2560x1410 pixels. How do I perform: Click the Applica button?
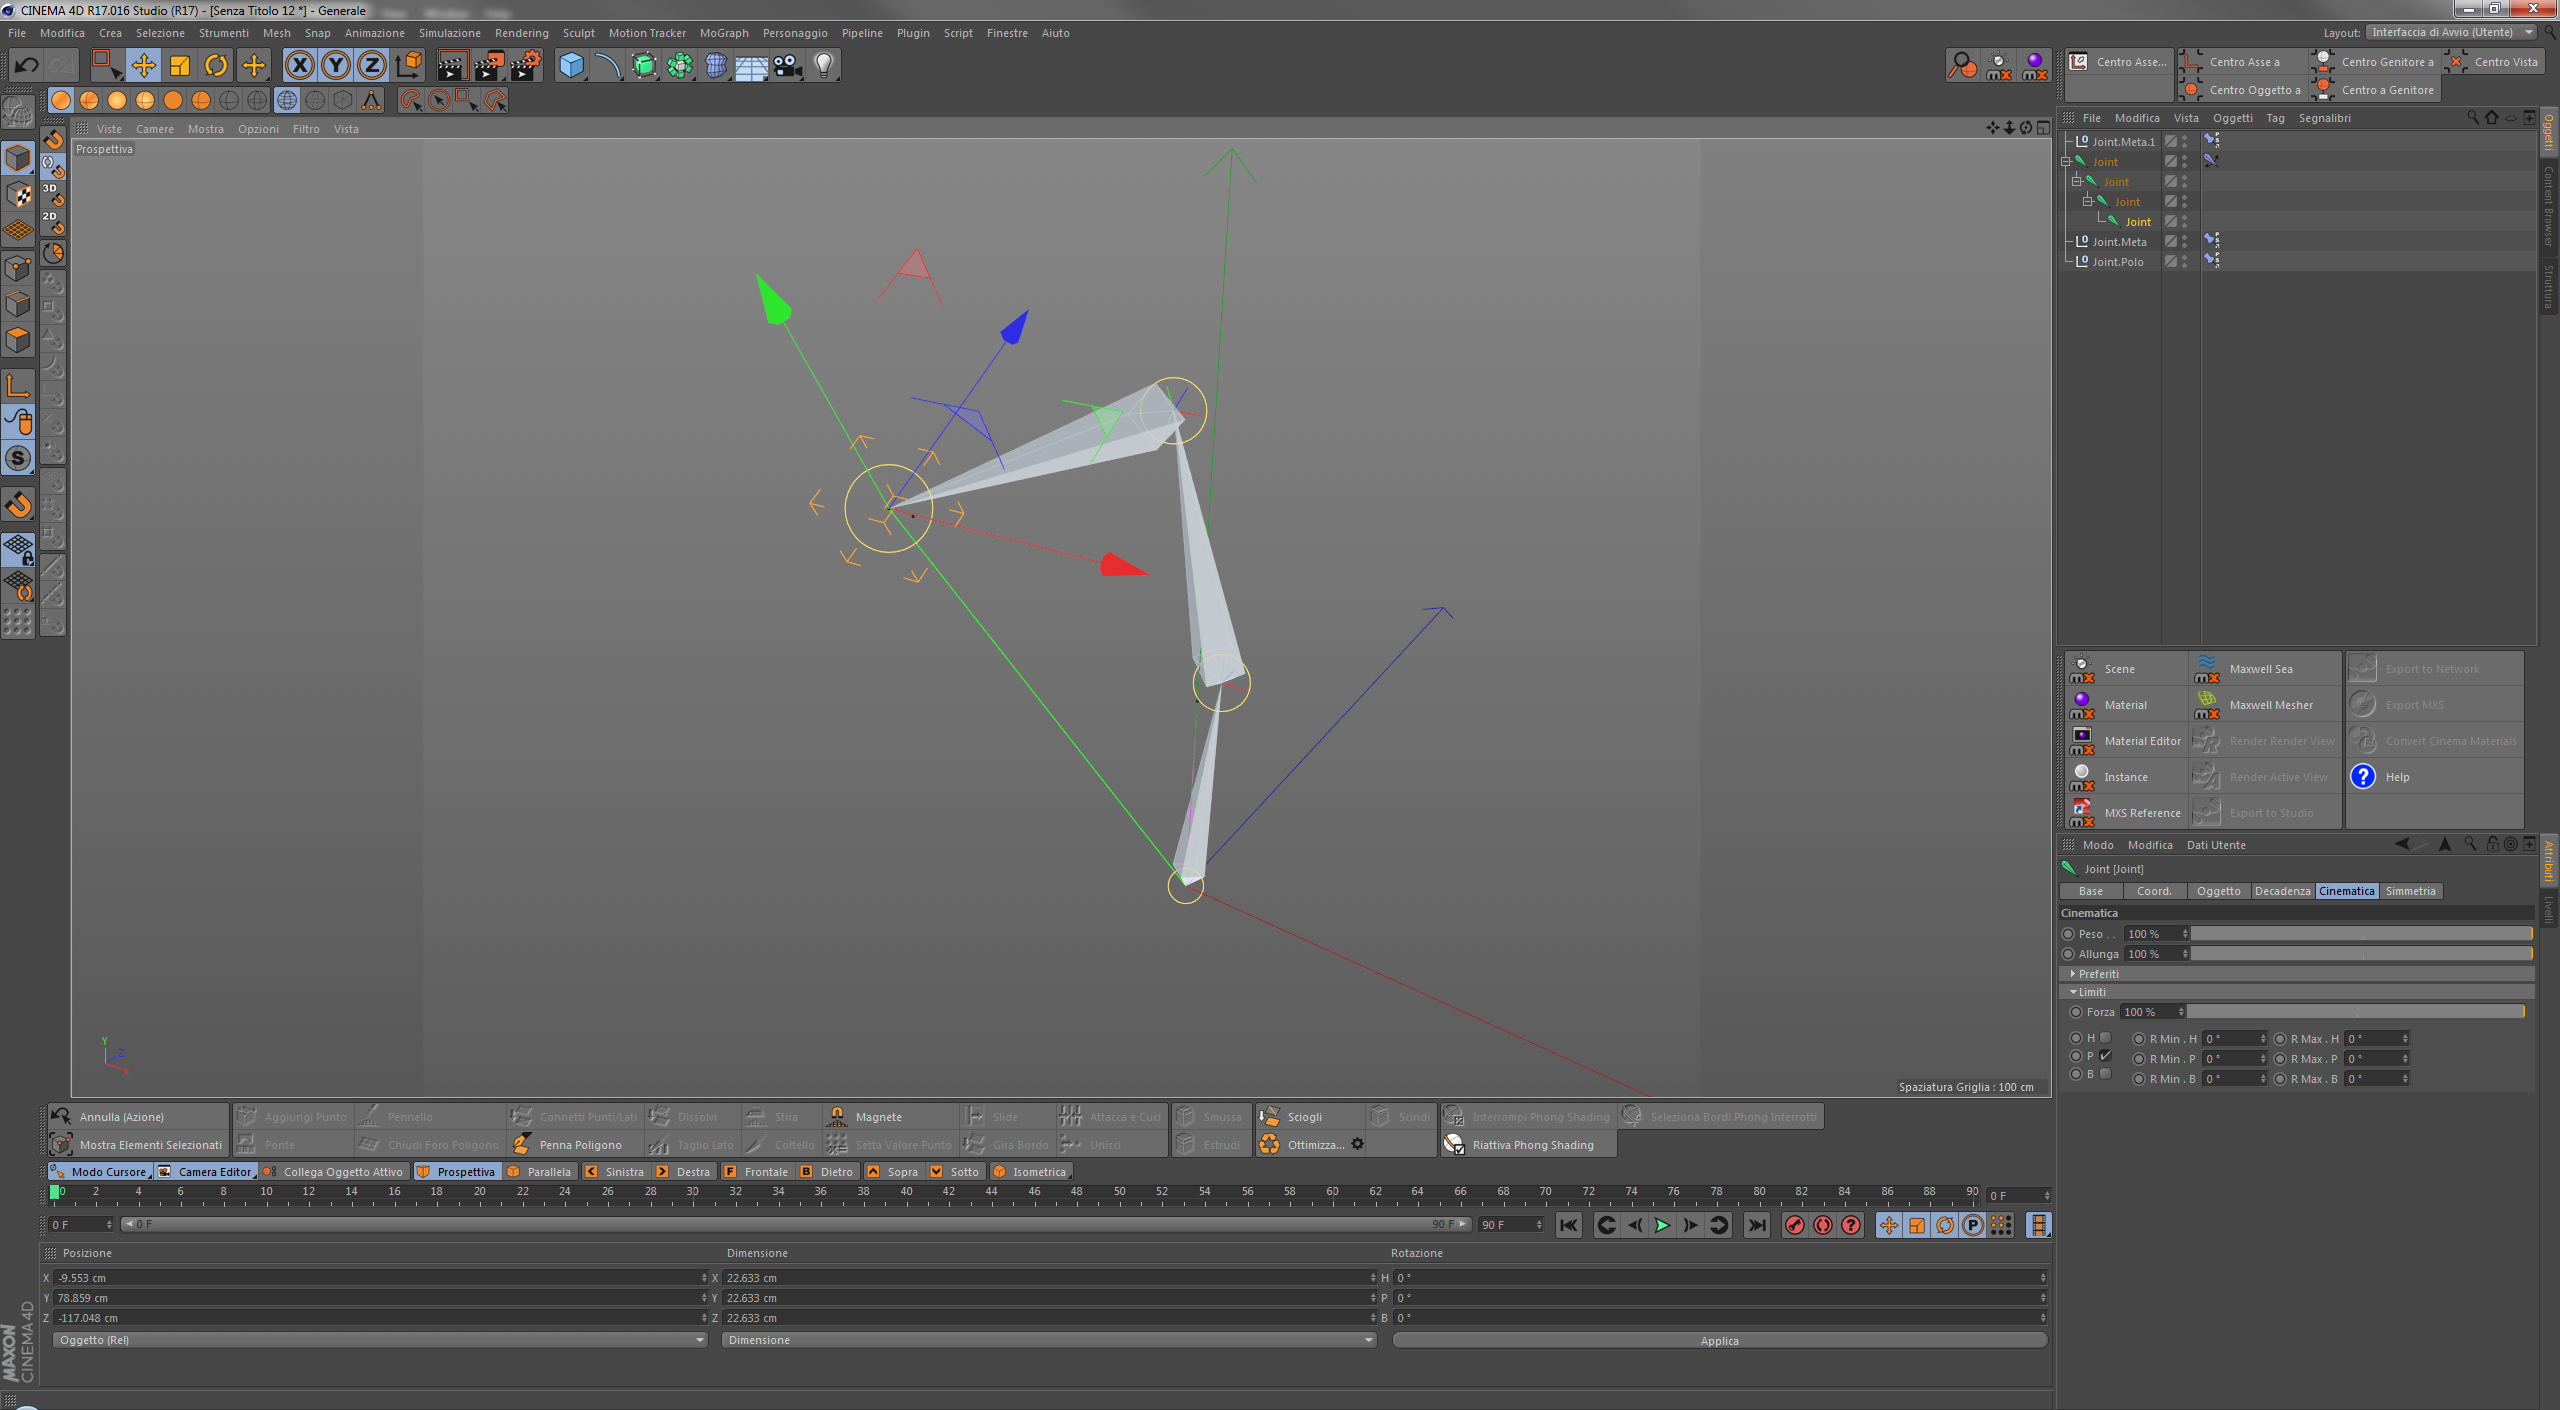[x=1718, y=1341]
